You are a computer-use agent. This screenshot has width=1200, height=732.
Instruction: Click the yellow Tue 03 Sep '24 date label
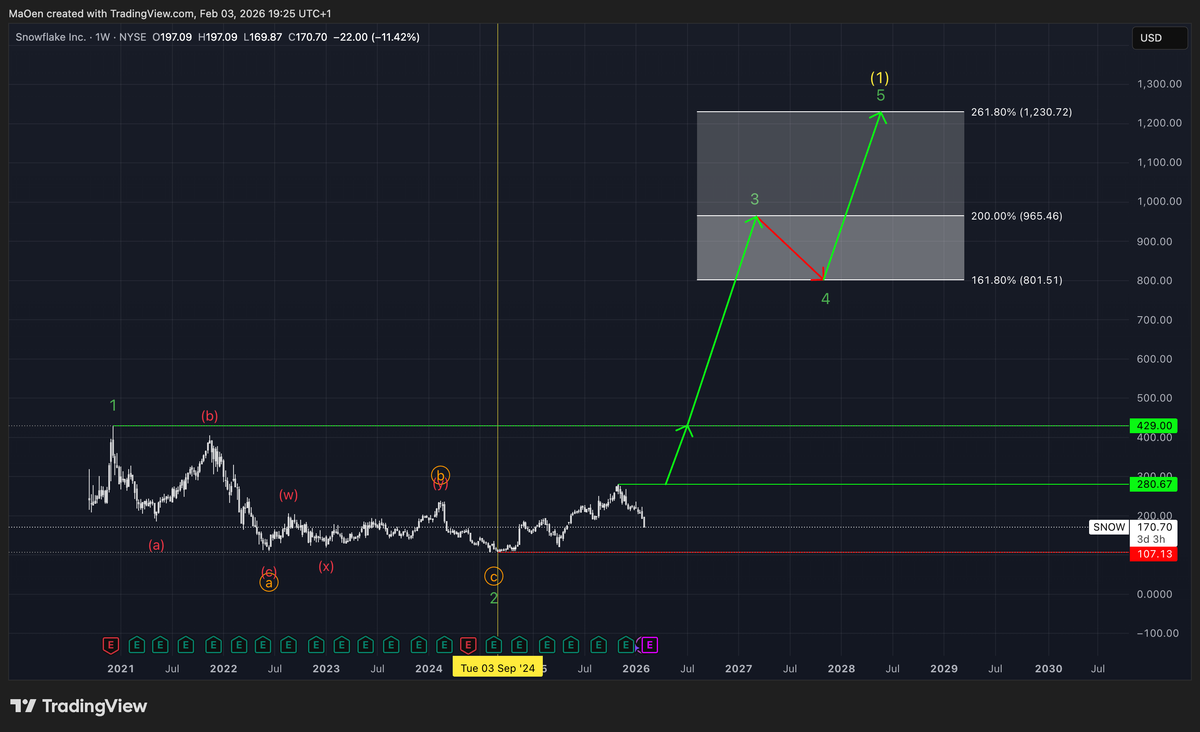tap(497, 668)
